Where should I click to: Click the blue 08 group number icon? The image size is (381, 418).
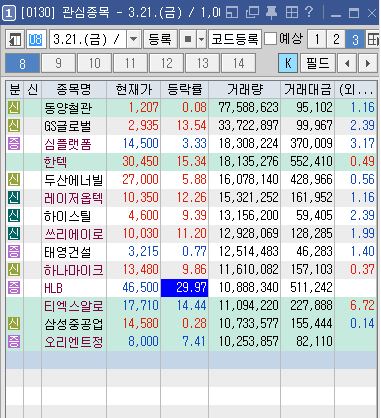tap(35, 40)
